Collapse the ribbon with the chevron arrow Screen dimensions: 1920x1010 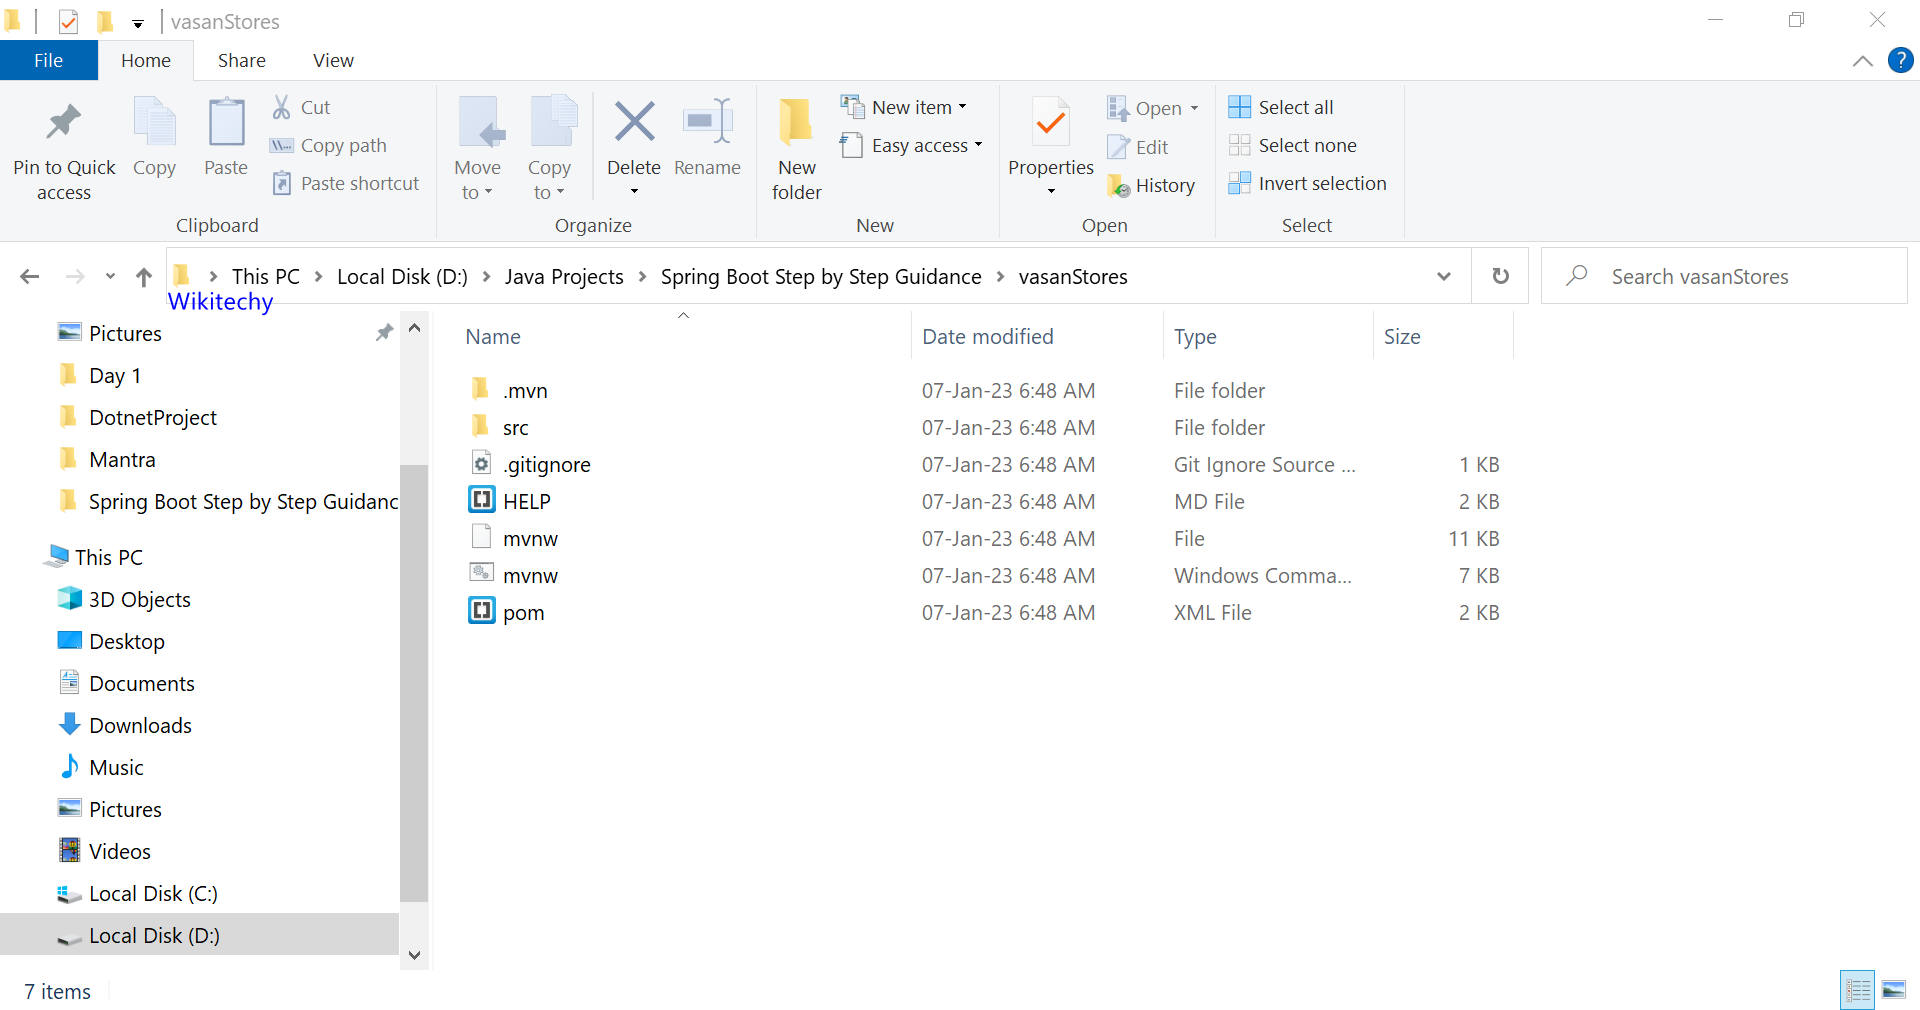pyautogui.click(x=1862, y=61)
